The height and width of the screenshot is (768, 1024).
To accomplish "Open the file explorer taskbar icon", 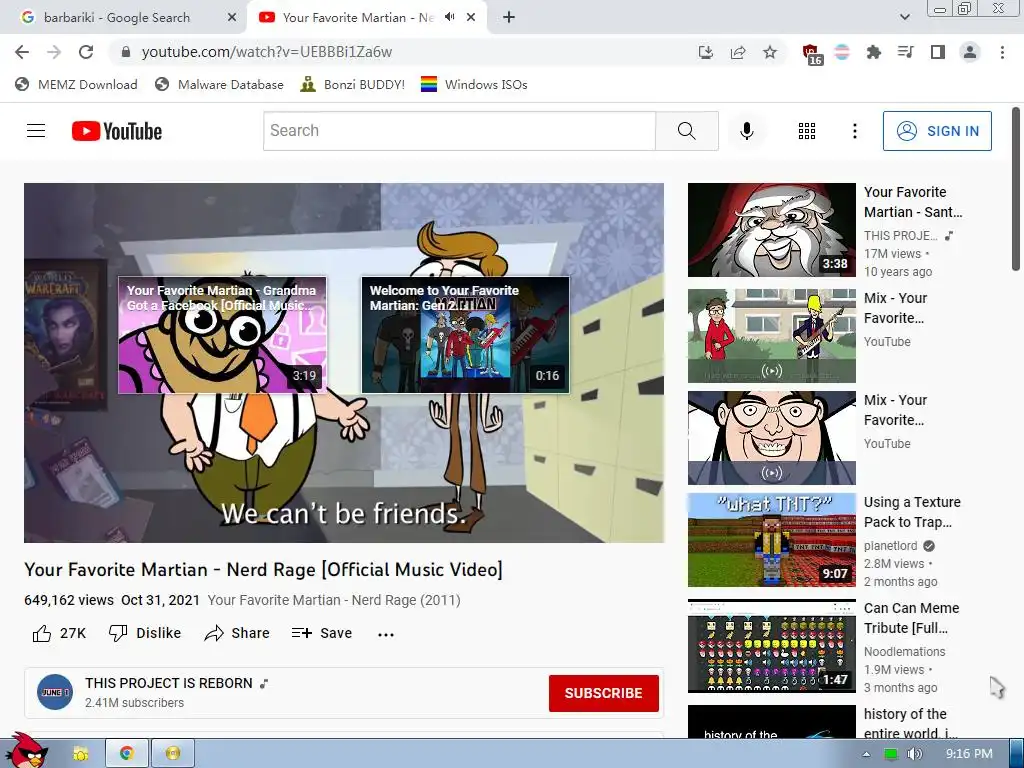I will point(81,754).
